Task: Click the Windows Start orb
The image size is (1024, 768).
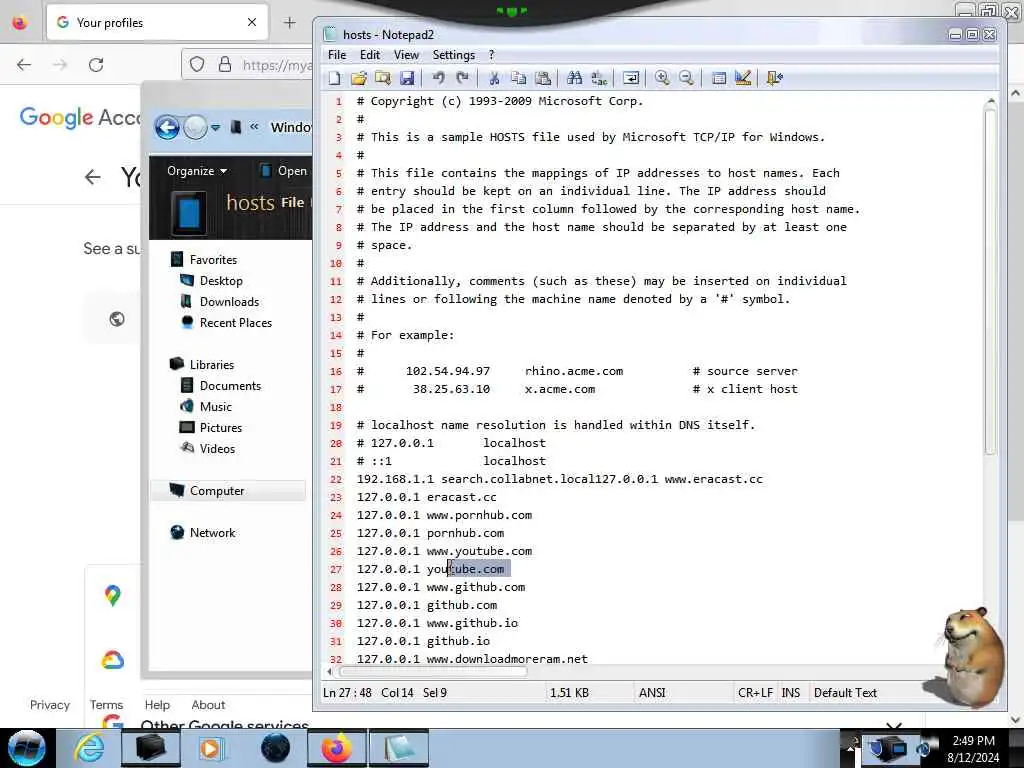Action: pyautogui.click(x=27, y=748)
